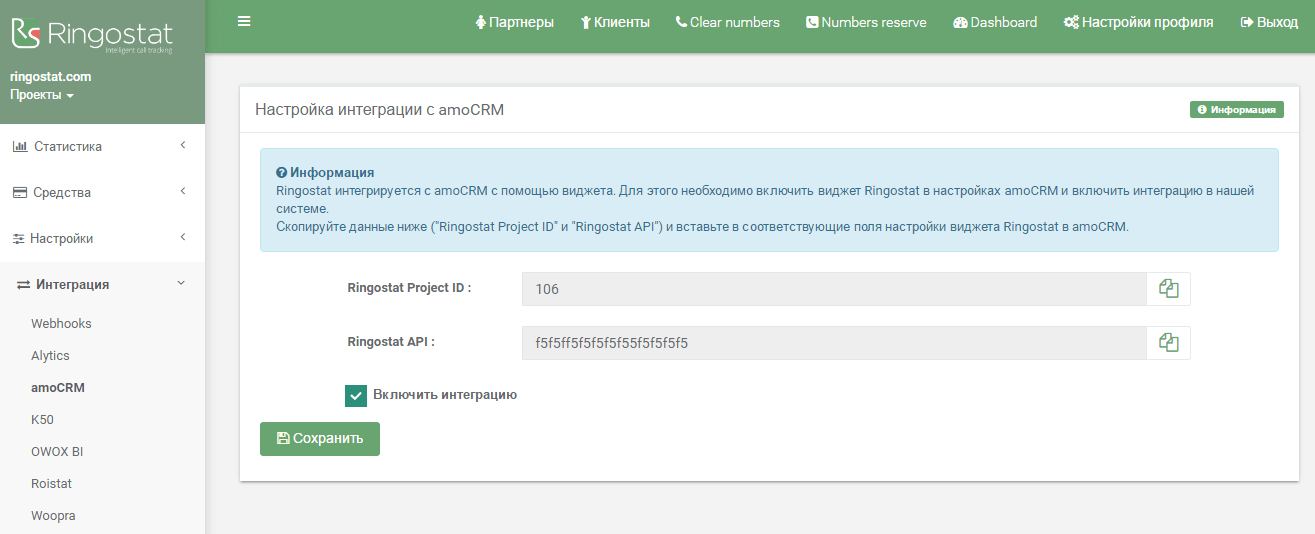The height and width of the screenshot is (534, 1315).
Task: Click the ringostat.com account name
Action: (50, 76)
